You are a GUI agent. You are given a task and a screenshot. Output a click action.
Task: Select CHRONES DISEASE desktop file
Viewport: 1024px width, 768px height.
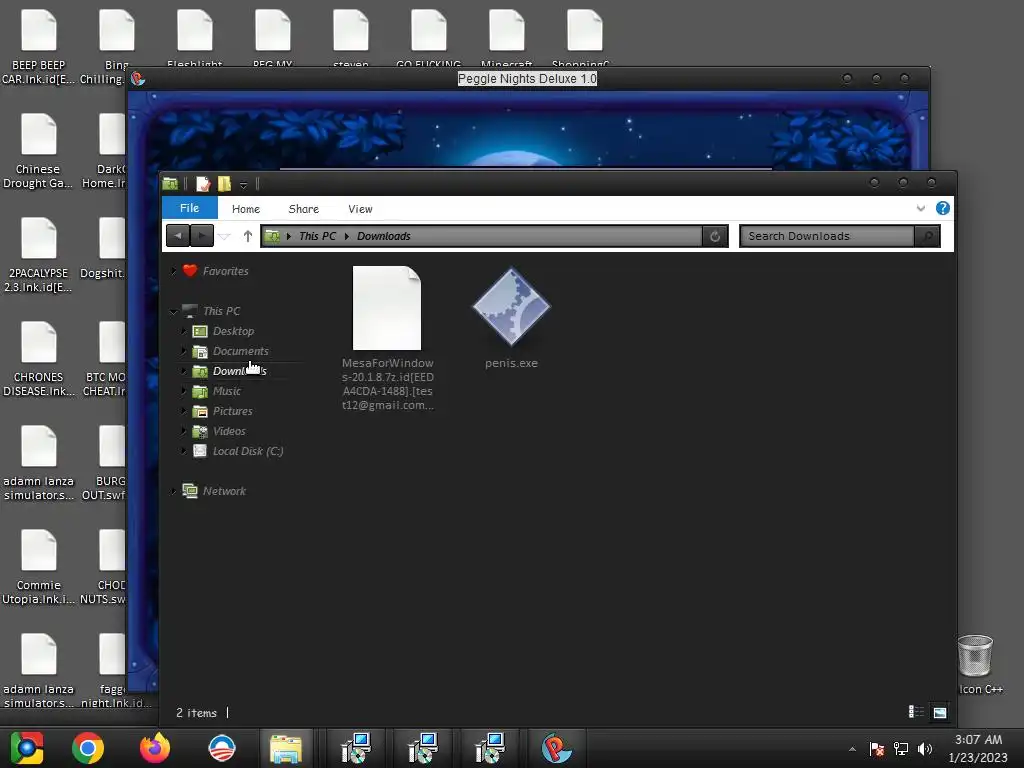39,359
